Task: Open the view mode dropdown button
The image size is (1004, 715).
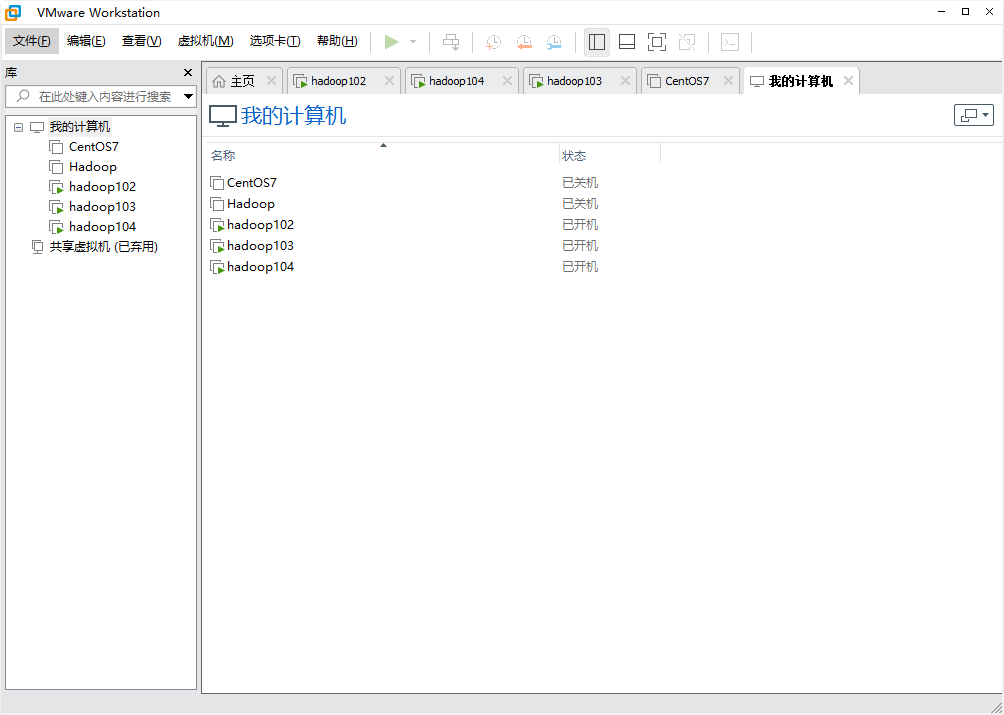Action: (x=974, y=115)
